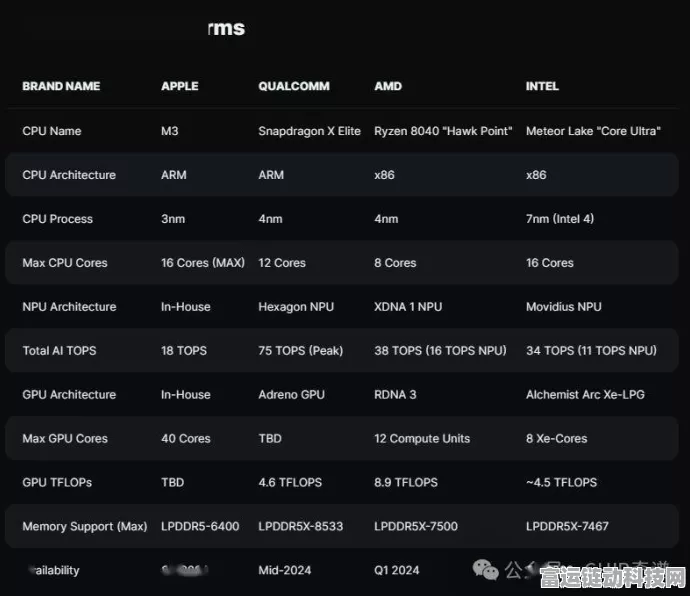The height and width of the screenshot is (596, 690).
Task: Select 34 TOPS (11 TOPS NPU) cell
Action: [x=591, y=351]
